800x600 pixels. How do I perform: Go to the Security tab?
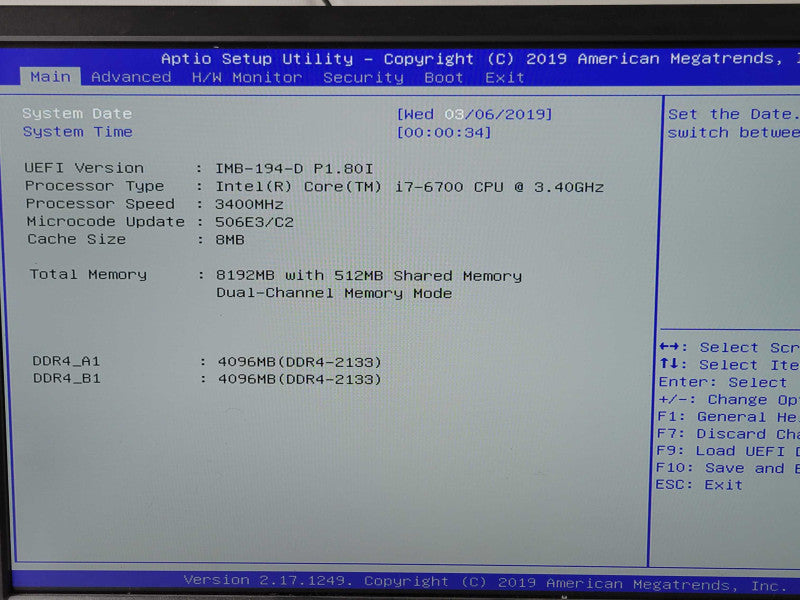[363, 78]
